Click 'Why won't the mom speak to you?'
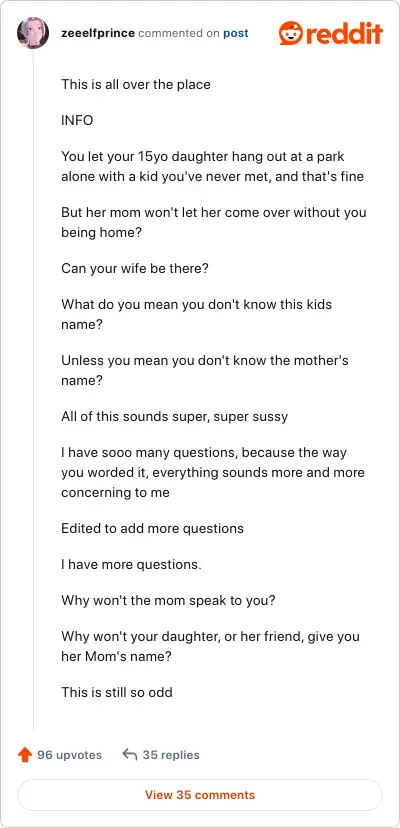400x828 pixels. pyautogui.click(x=168, y=601)
